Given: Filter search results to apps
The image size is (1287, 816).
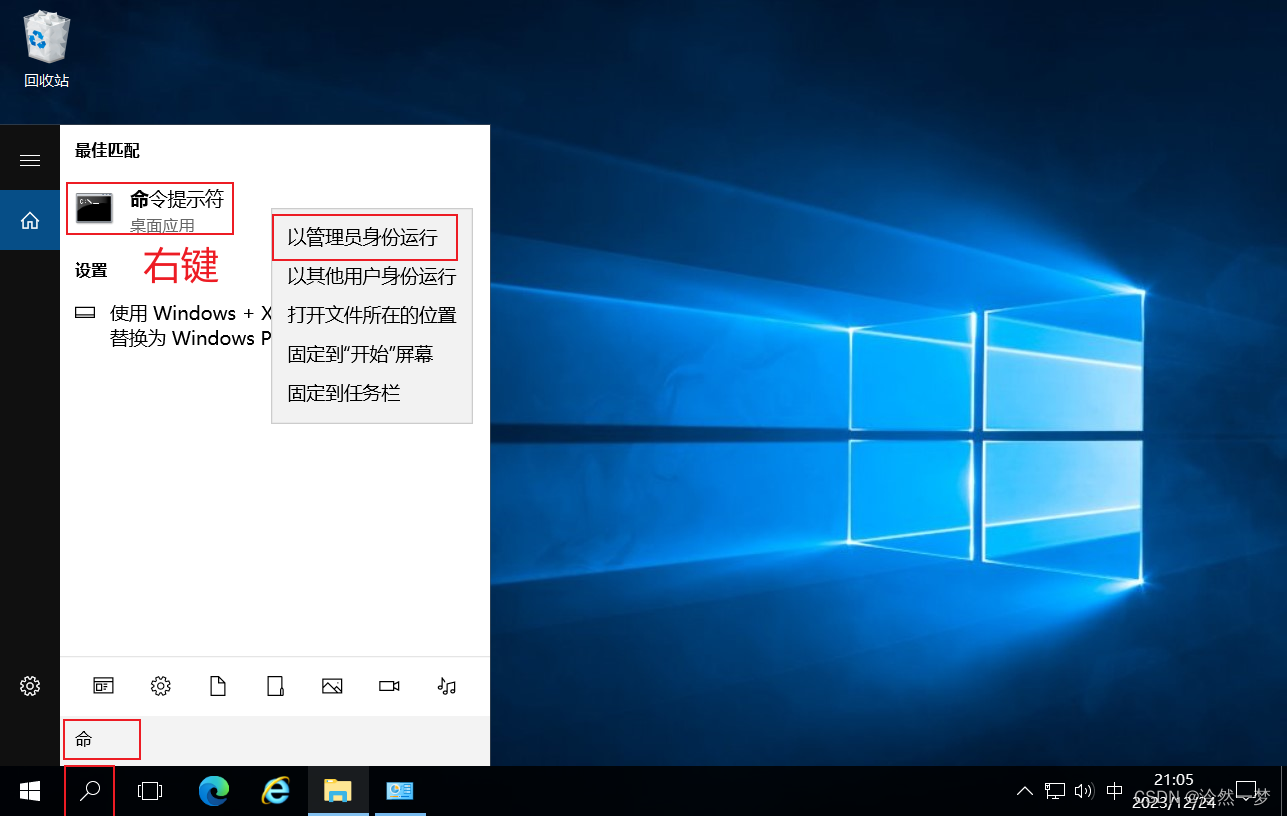Looking at the screenshot, I should click(103, 686).
